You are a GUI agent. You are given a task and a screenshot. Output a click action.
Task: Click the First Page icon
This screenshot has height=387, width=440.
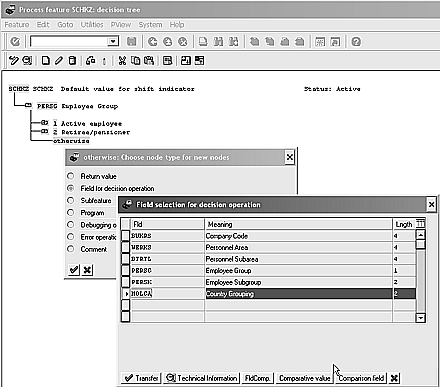tap(255, 42)
